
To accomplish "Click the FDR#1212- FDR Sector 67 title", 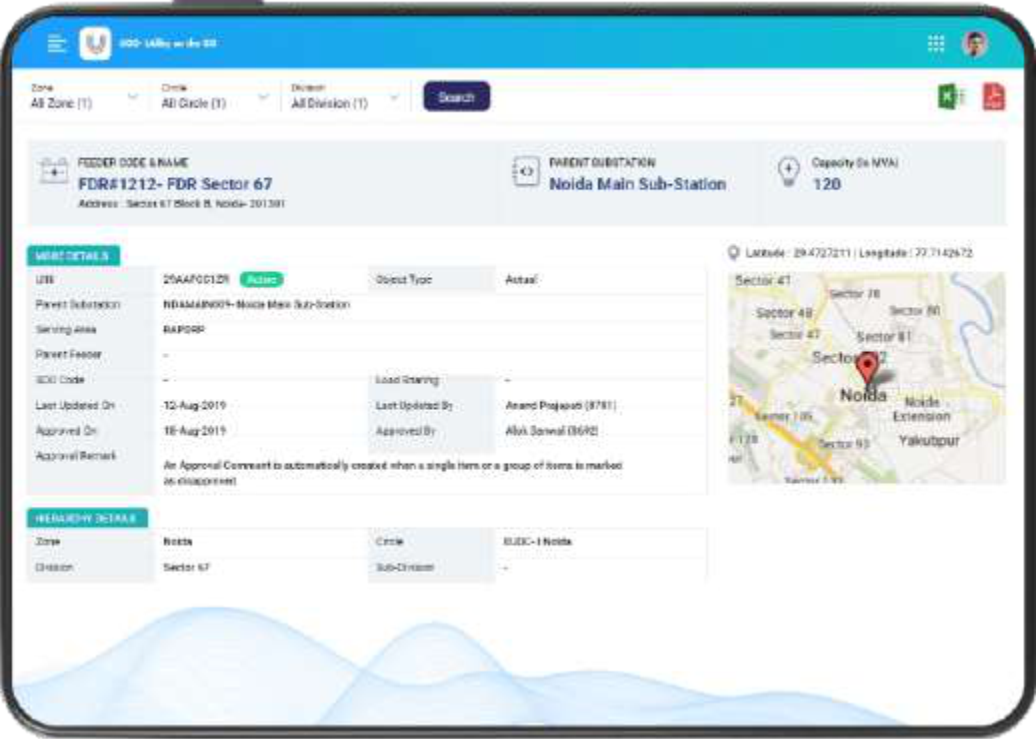I will [175, 184].
